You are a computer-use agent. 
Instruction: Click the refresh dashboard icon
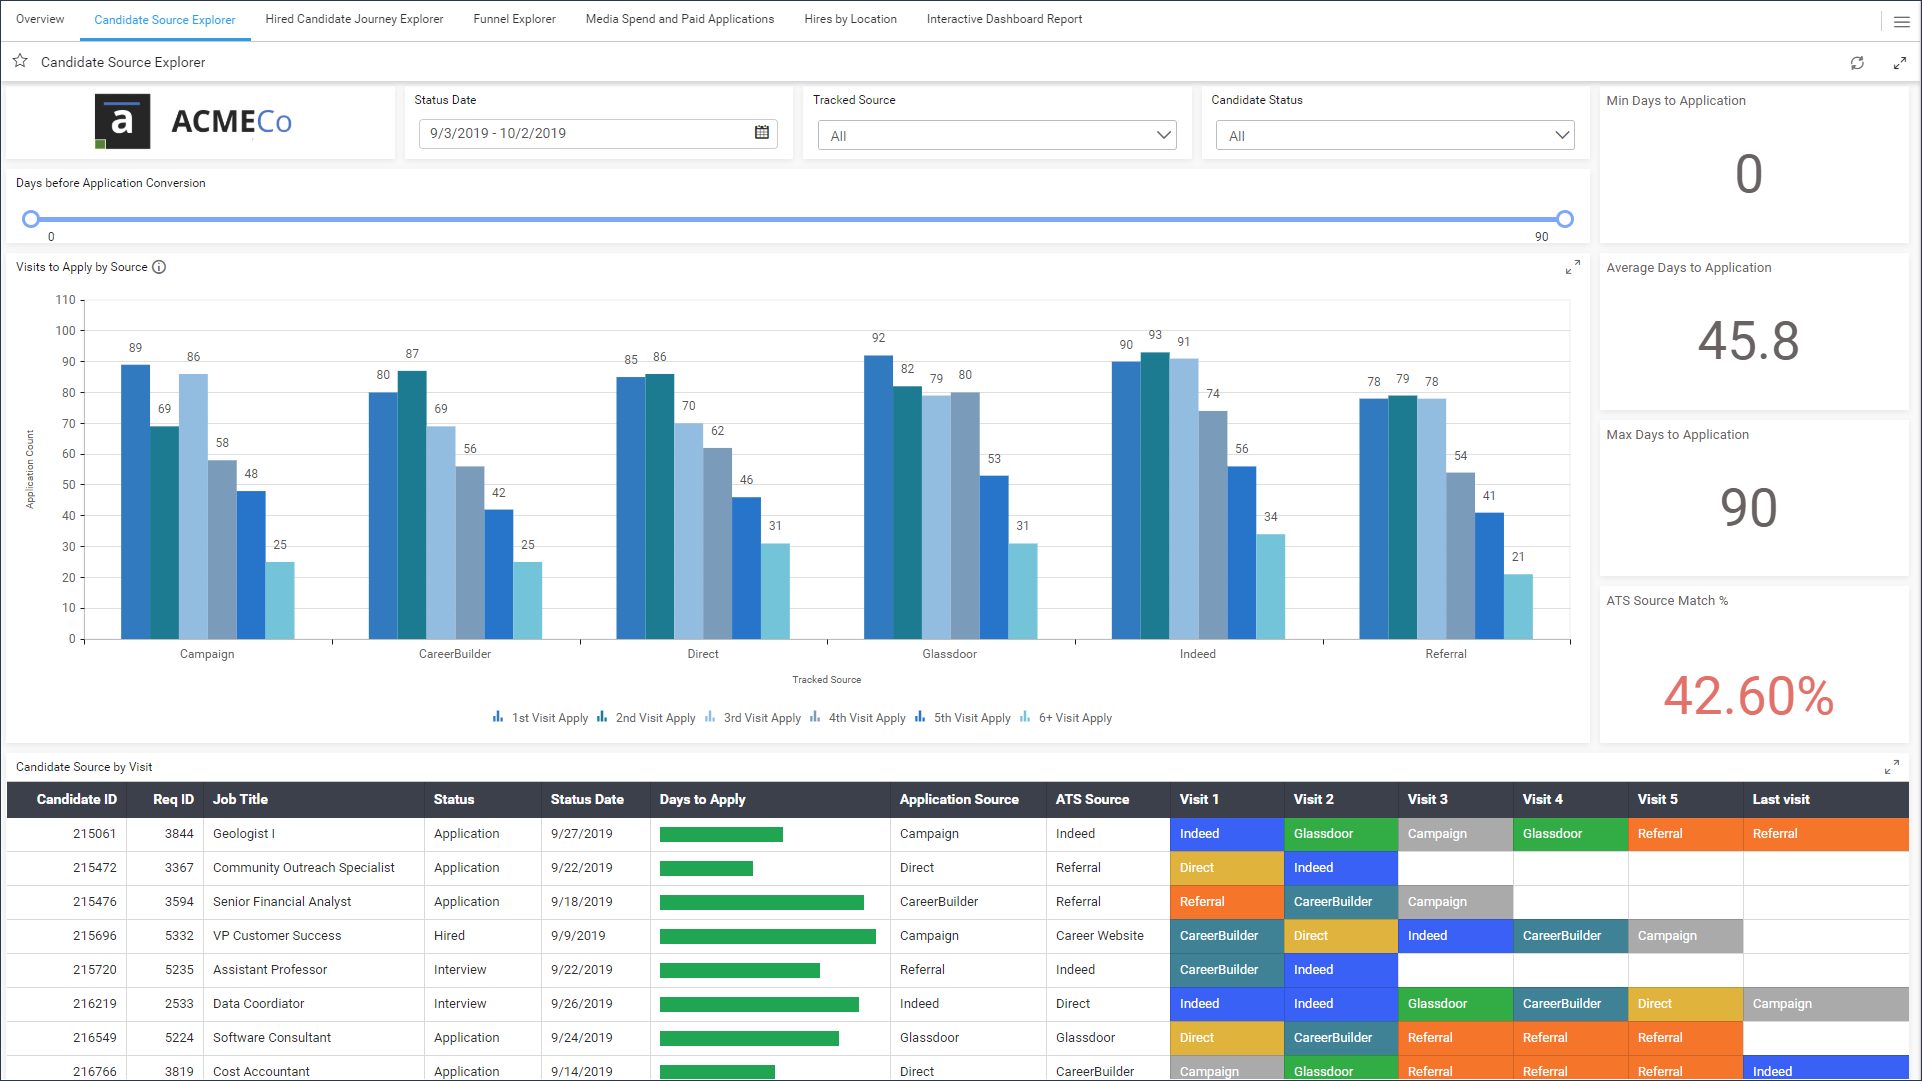tap(1857, 63)
